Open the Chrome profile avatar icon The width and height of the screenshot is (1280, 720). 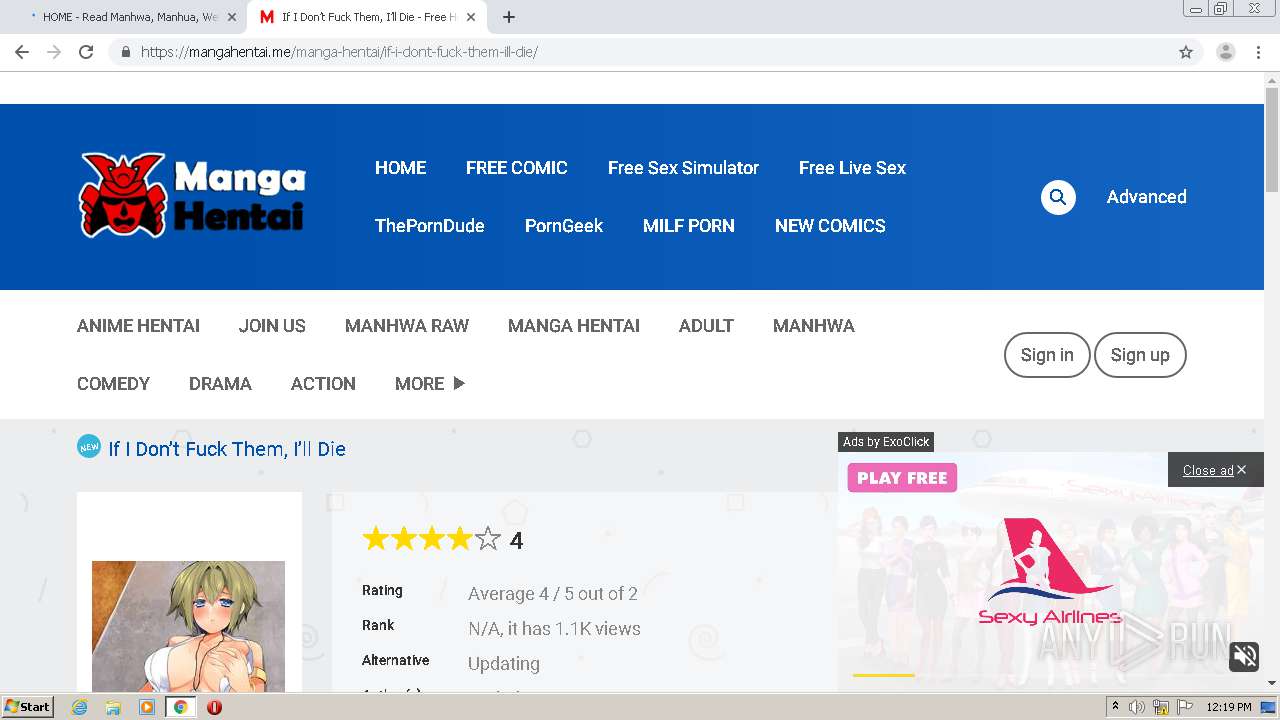pos(1226,52)
